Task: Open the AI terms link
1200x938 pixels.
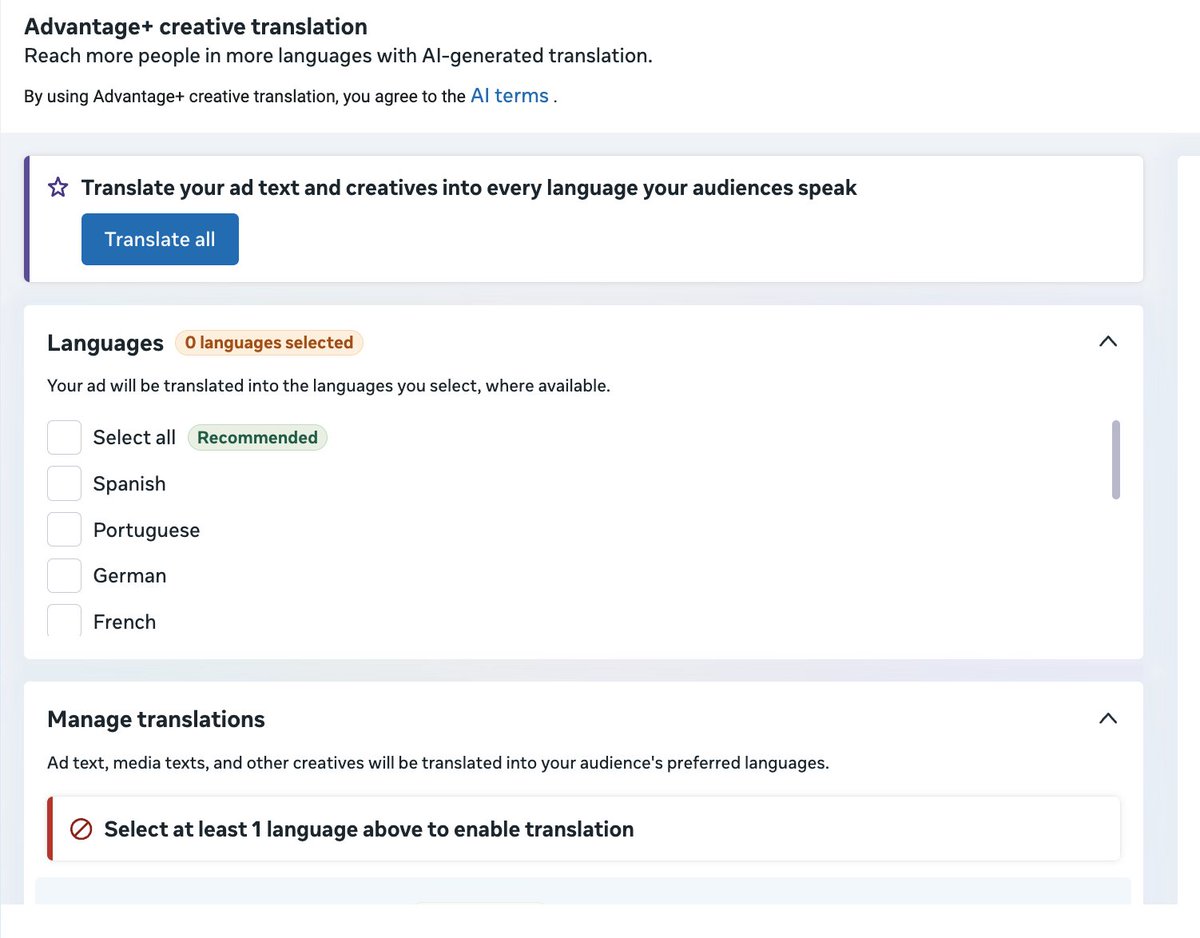Action: point(509,96)
